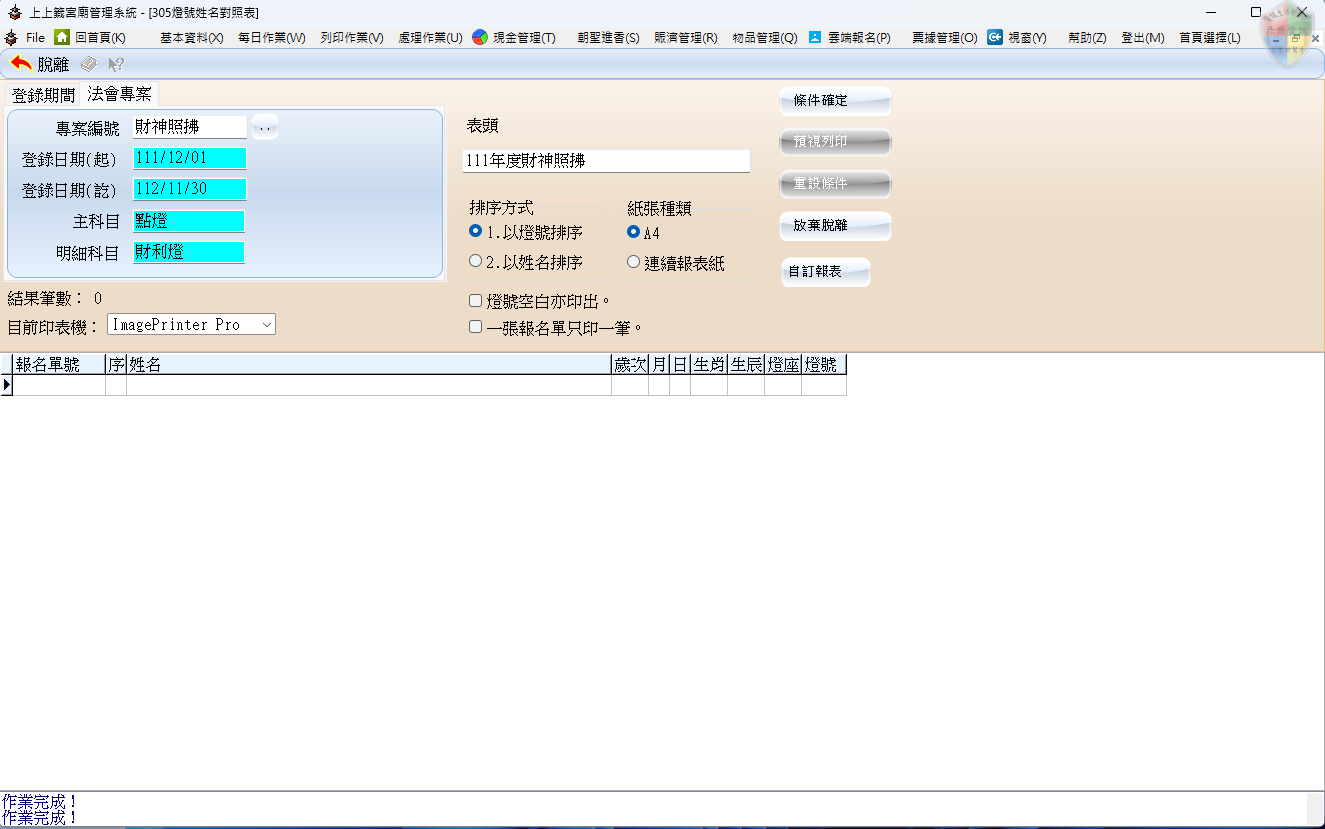1325x829 pixels.
Task: Click the 自訂報表 button
Action: [825, 272]
